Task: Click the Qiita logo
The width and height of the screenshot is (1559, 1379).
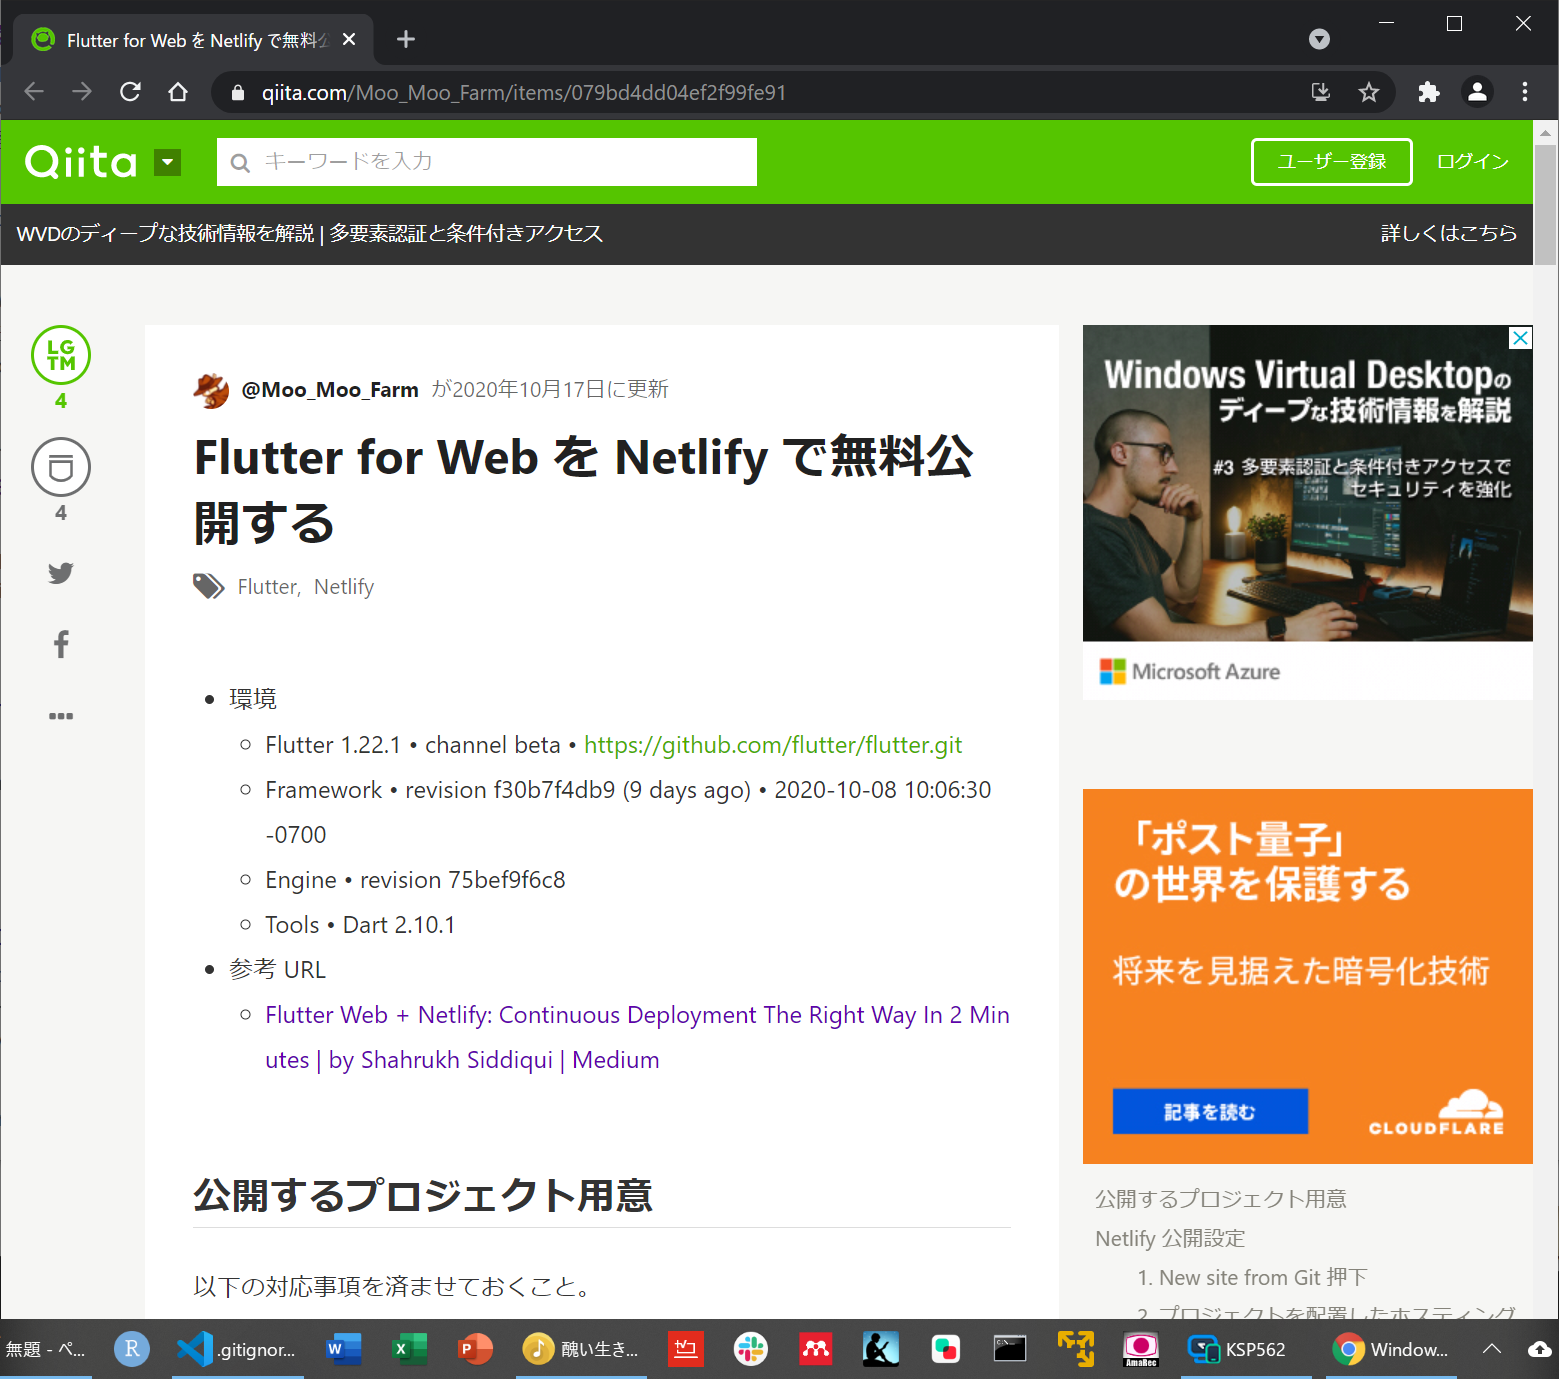Action: [81, 162]
